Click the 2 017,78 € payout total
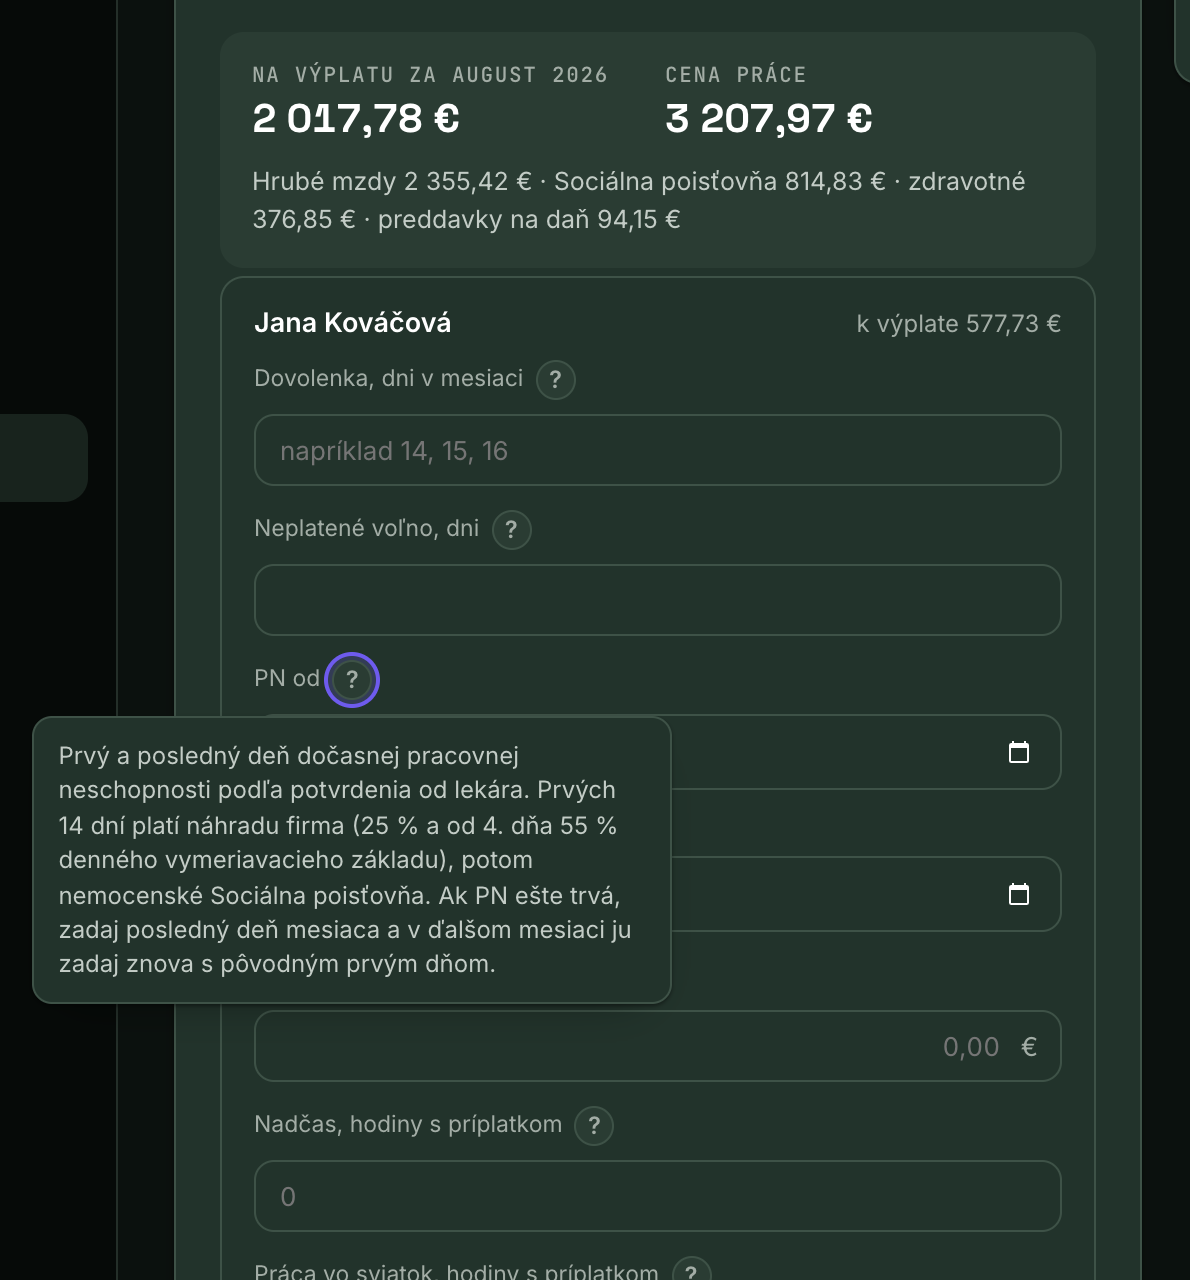Image resolution: width=1190 pixels, height=1280 pixels. (356, 119)
